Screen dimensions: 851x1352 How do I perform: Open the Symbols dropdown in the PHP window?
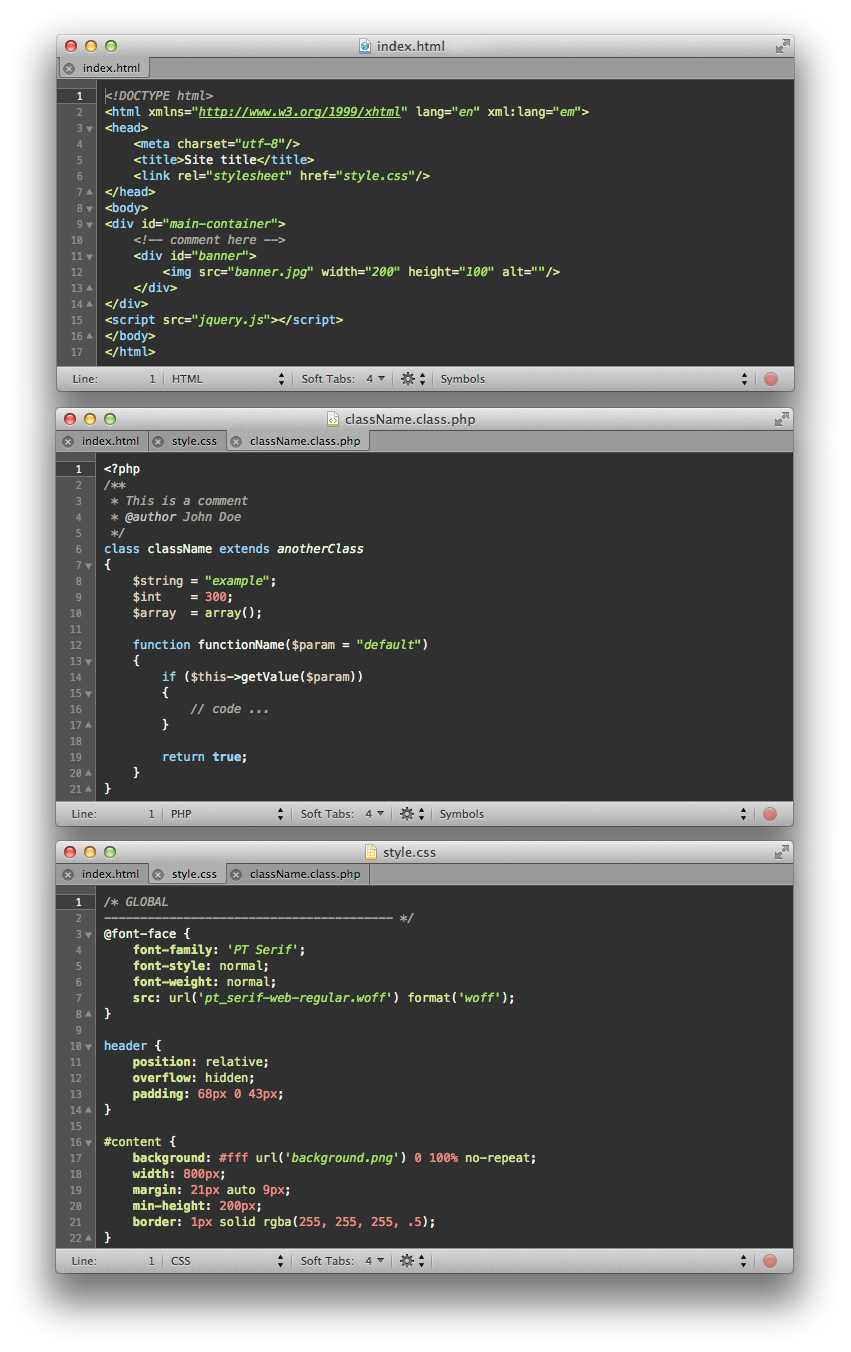593,814
